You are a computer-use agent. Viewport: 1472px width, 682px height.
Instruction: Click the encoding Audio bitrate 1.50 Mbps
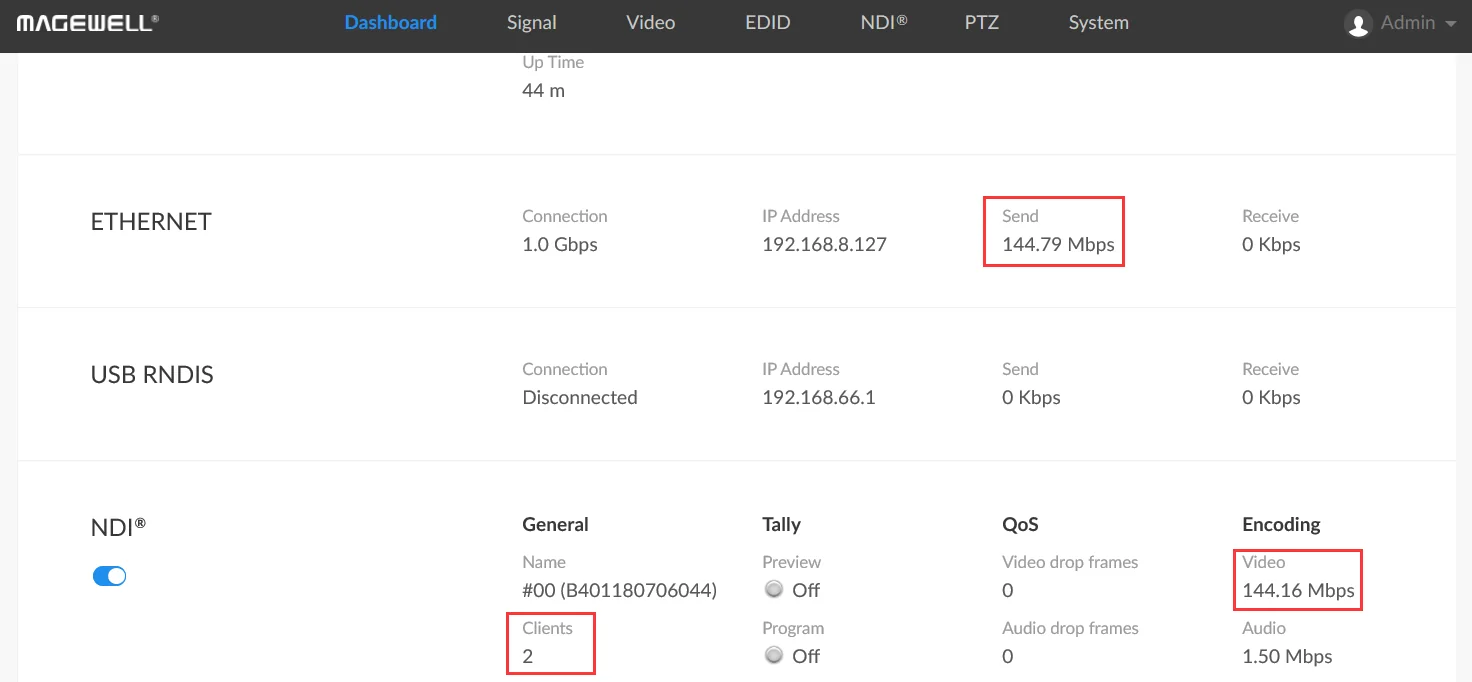tap(1287, 657)
